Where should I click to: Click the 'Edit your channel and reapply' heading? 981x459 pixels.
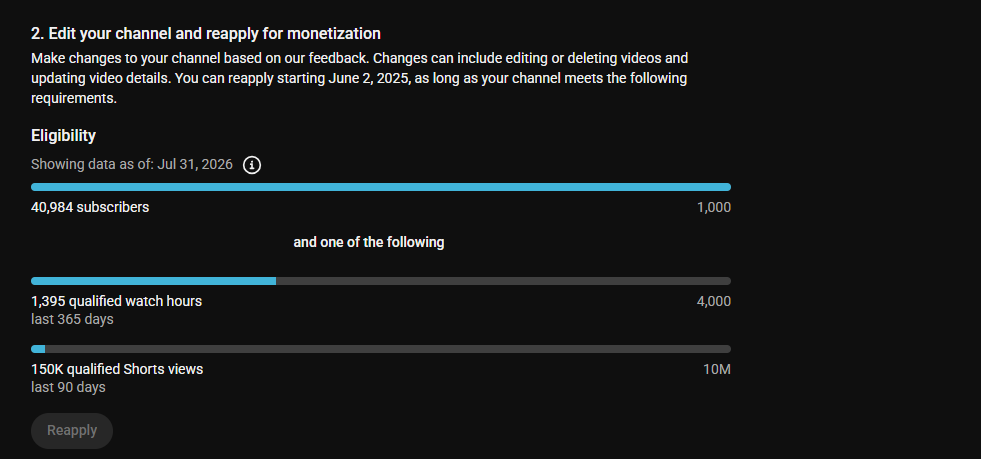click(206, 33)
